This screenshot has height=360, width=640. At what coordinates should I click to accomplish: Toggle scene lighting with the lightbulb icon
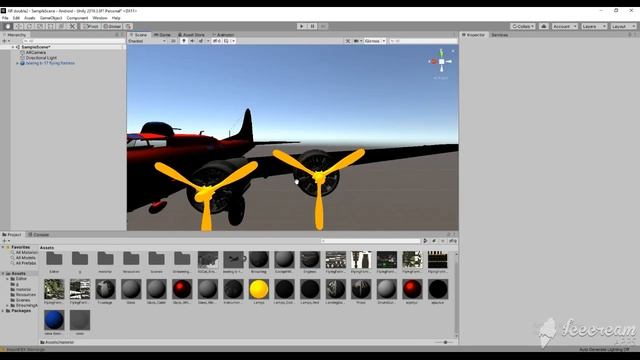[184, 41]
